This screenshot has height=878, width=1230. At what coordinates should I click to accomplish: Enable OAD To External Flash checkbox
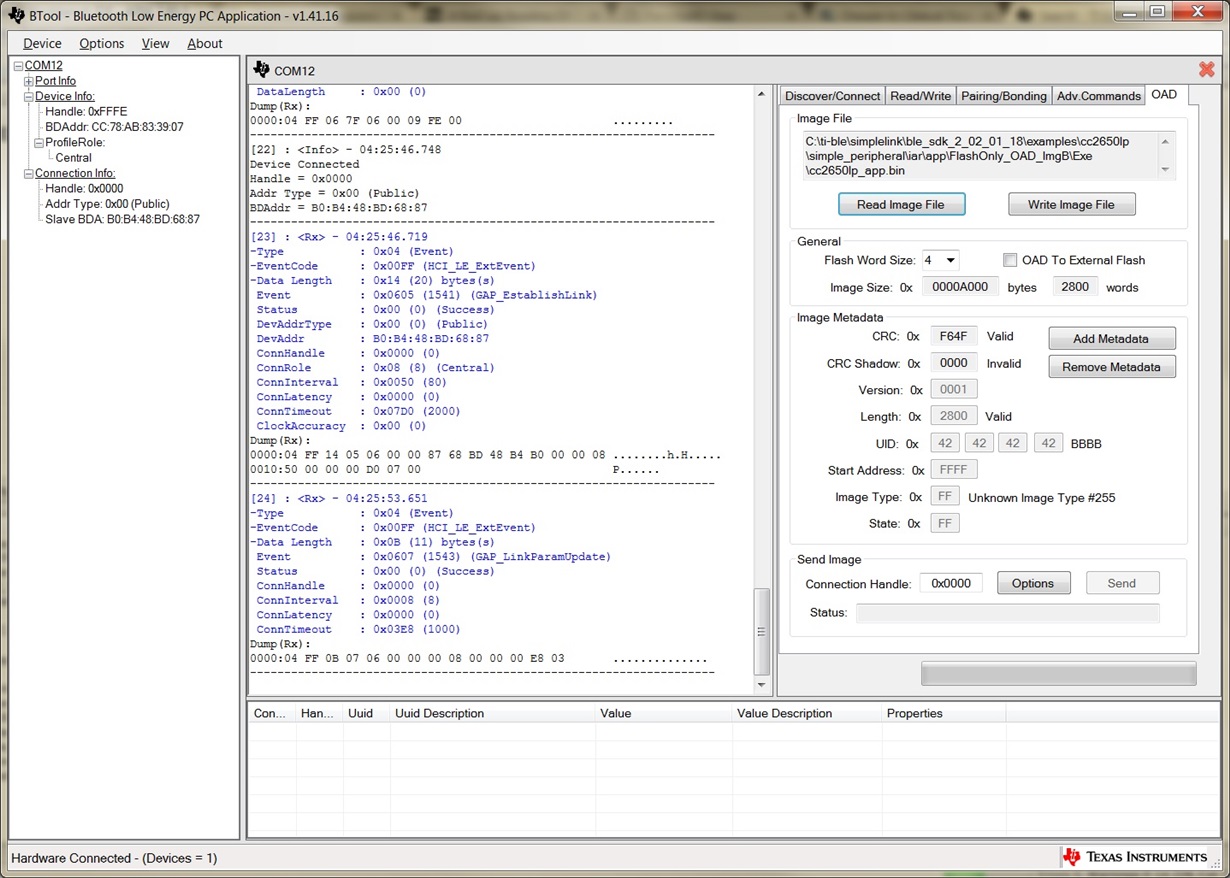click(x=1010, y=260)
